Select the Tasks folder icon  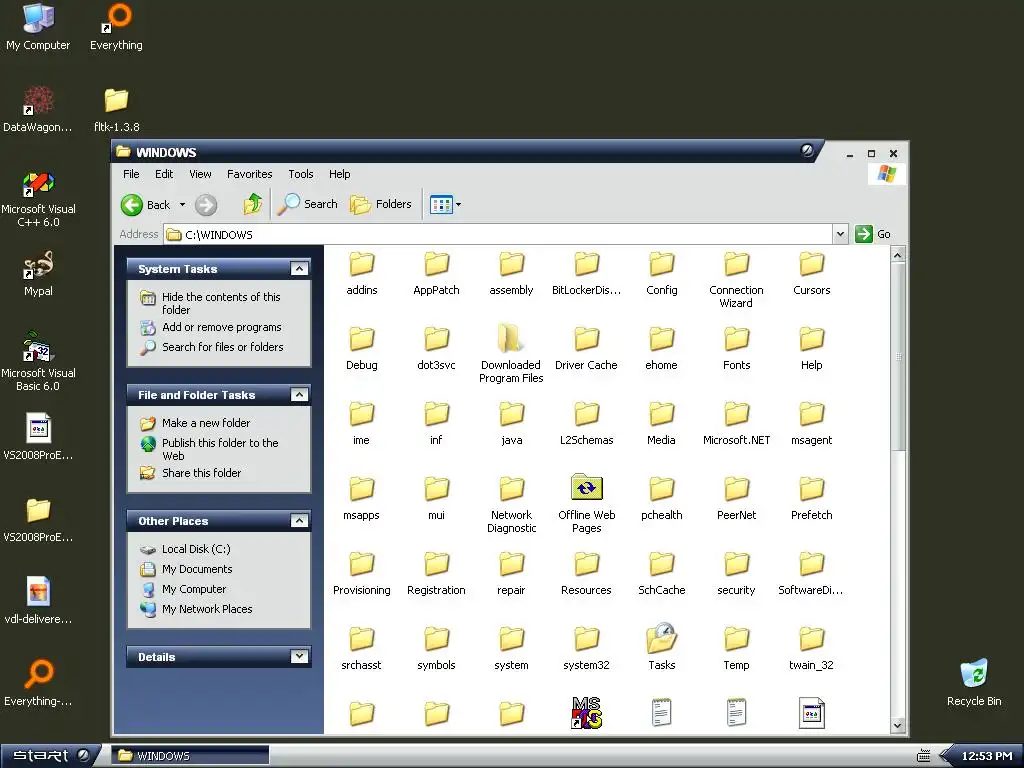[x=662, y=639]
